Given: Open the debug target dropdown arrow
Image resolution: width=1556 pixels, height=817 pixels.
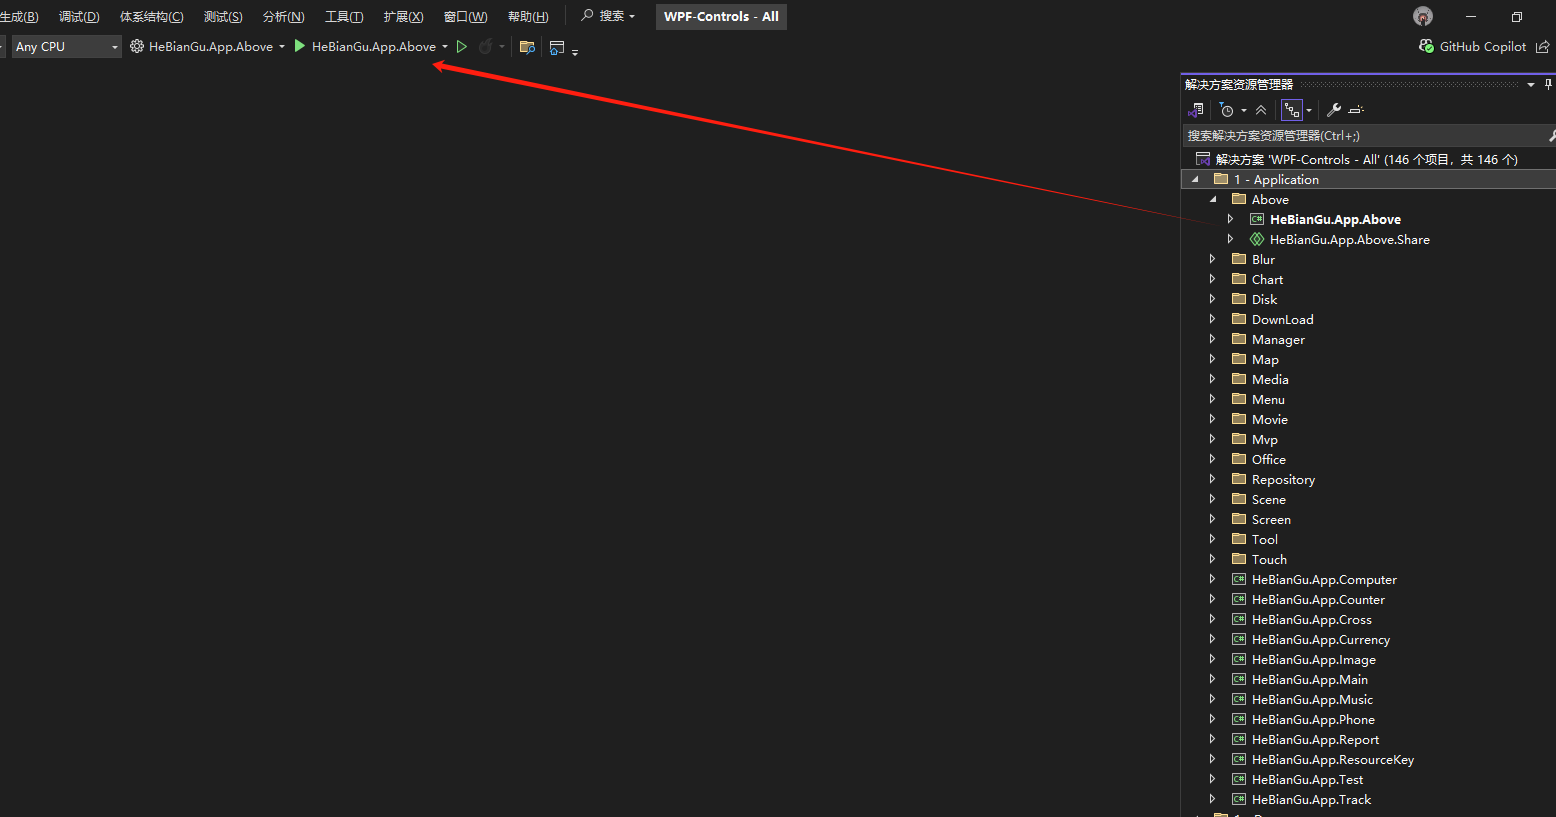Looking at the screenshot, I should coord(445,47).
